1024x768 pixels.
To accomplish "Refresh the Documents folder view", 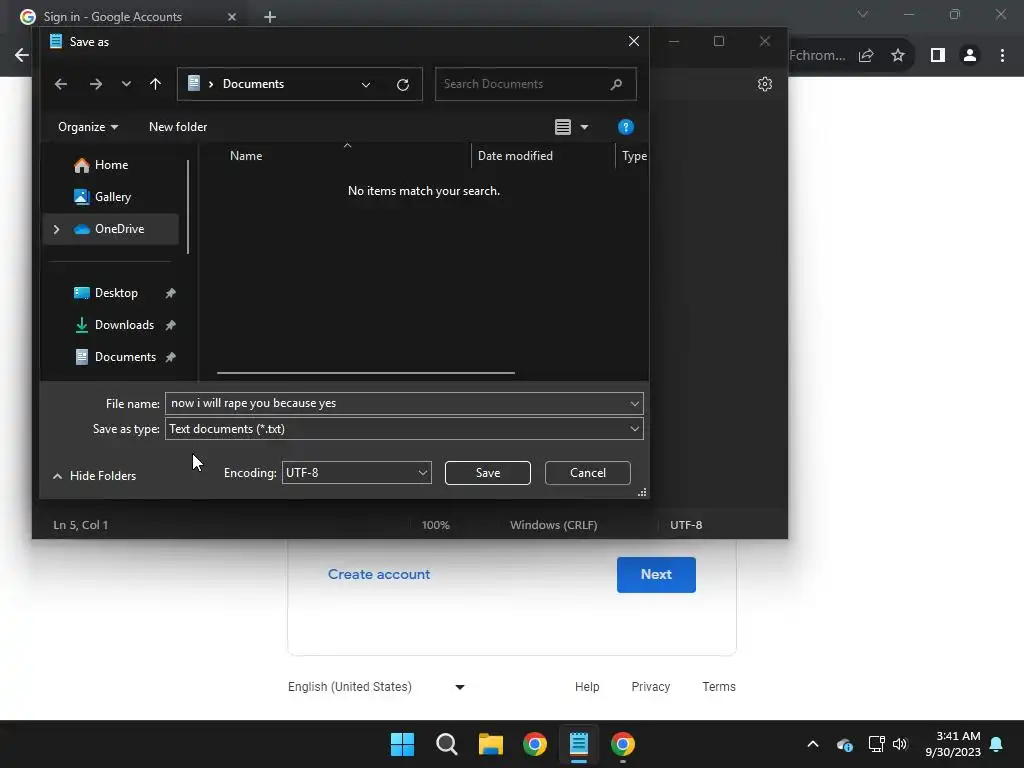I will point(403,84).
